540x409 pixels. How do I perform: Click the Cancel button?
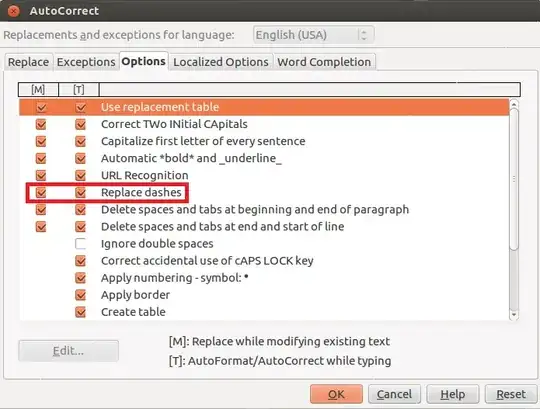pyautogui.click(x=394, y=394)
